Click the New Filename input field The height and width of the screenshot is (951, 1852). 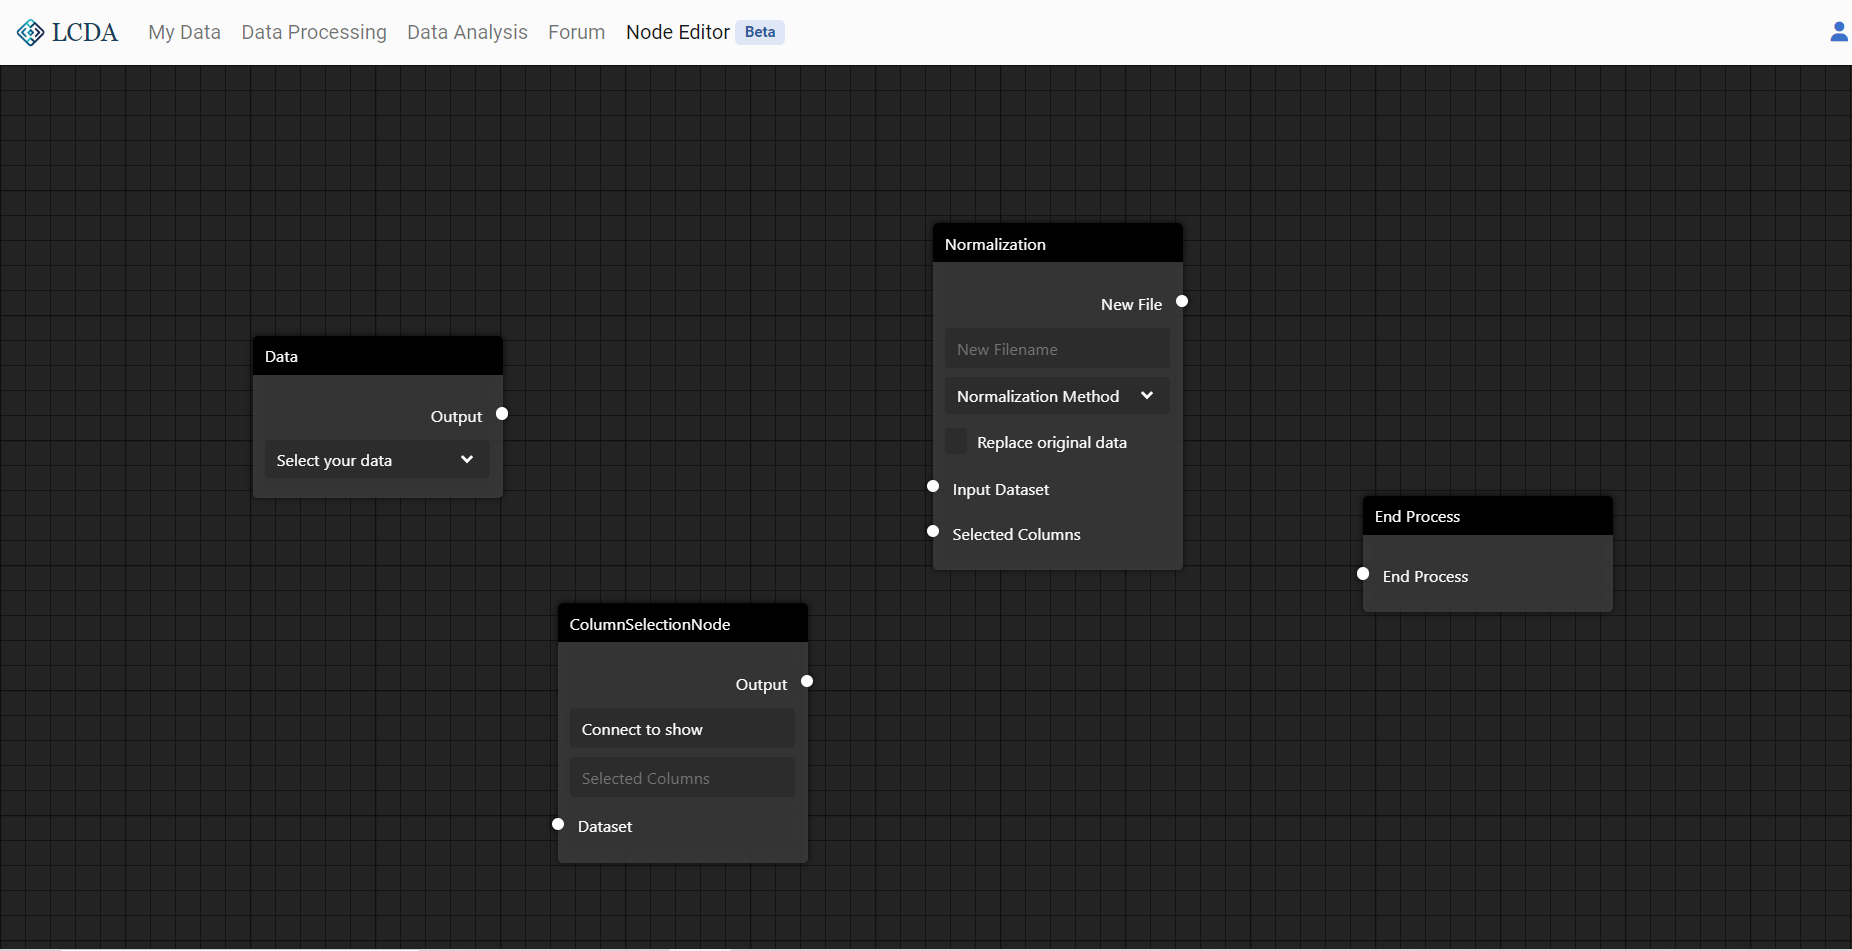1057,349
